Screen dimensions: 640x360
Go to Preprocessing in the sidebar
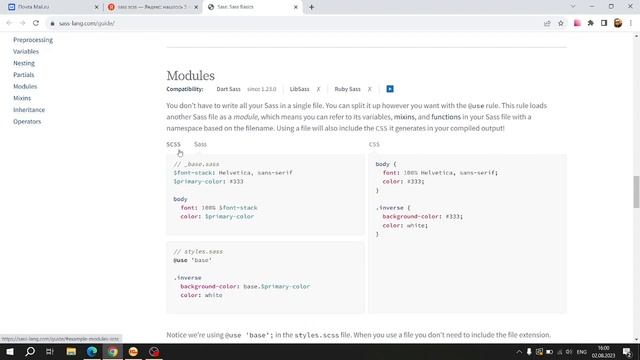coord(33,40)
